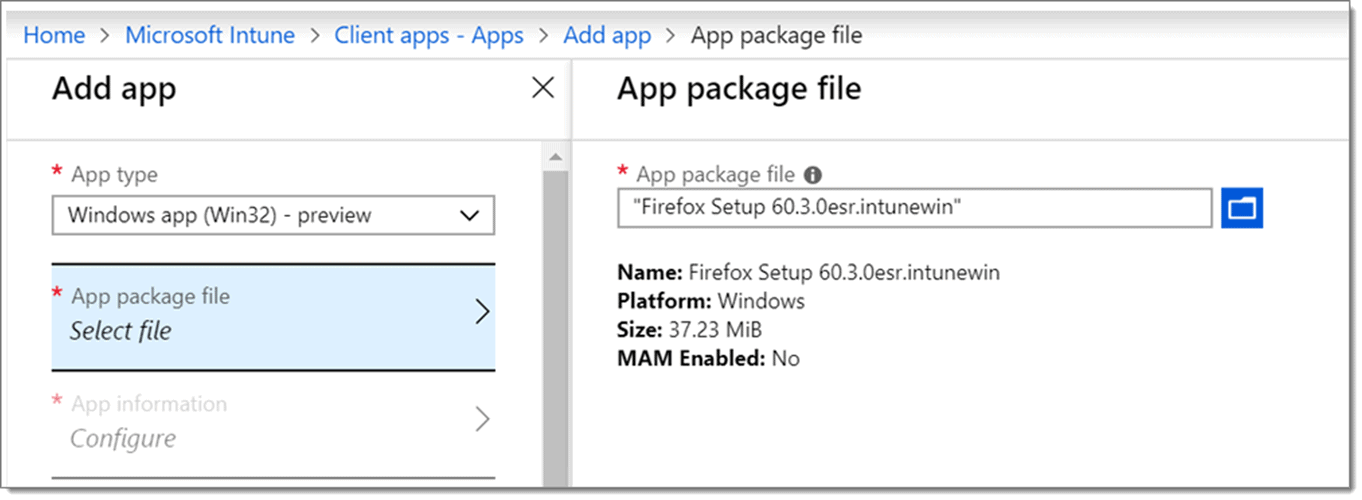The image size is (1362, 500).
Task: Click the App package file text field
Action: click(914, 208)
